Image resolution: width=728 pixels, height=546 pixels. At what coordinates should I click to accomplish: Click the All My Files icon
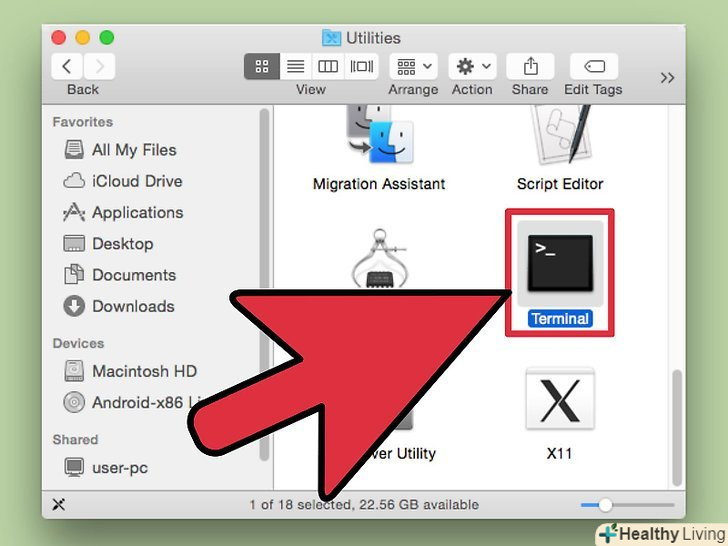pos(74,150)
